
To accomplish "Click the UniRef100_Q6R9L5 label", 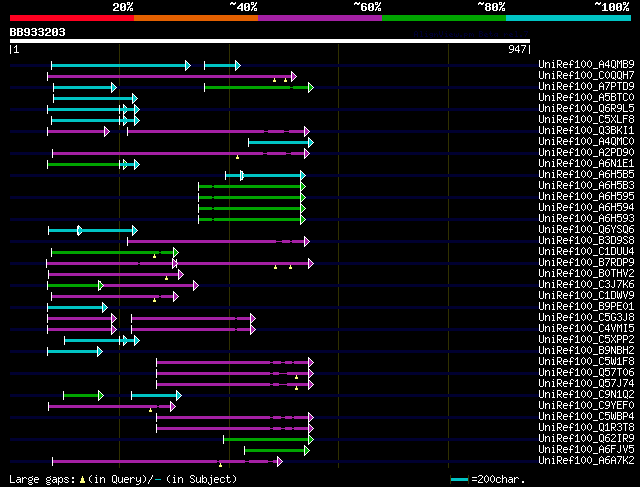I will pyautogui.click(x=586, y=108).
